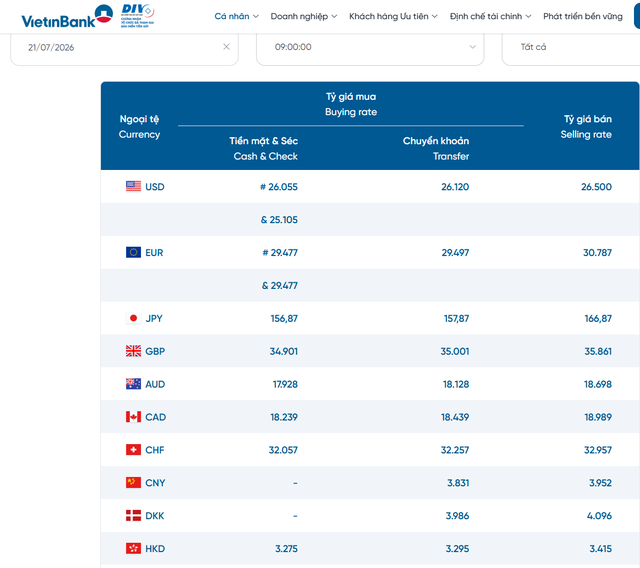Select the EUR currency label
Image resolution: width=640 pixels, height=568 pixels.
[x=154, y=253]
